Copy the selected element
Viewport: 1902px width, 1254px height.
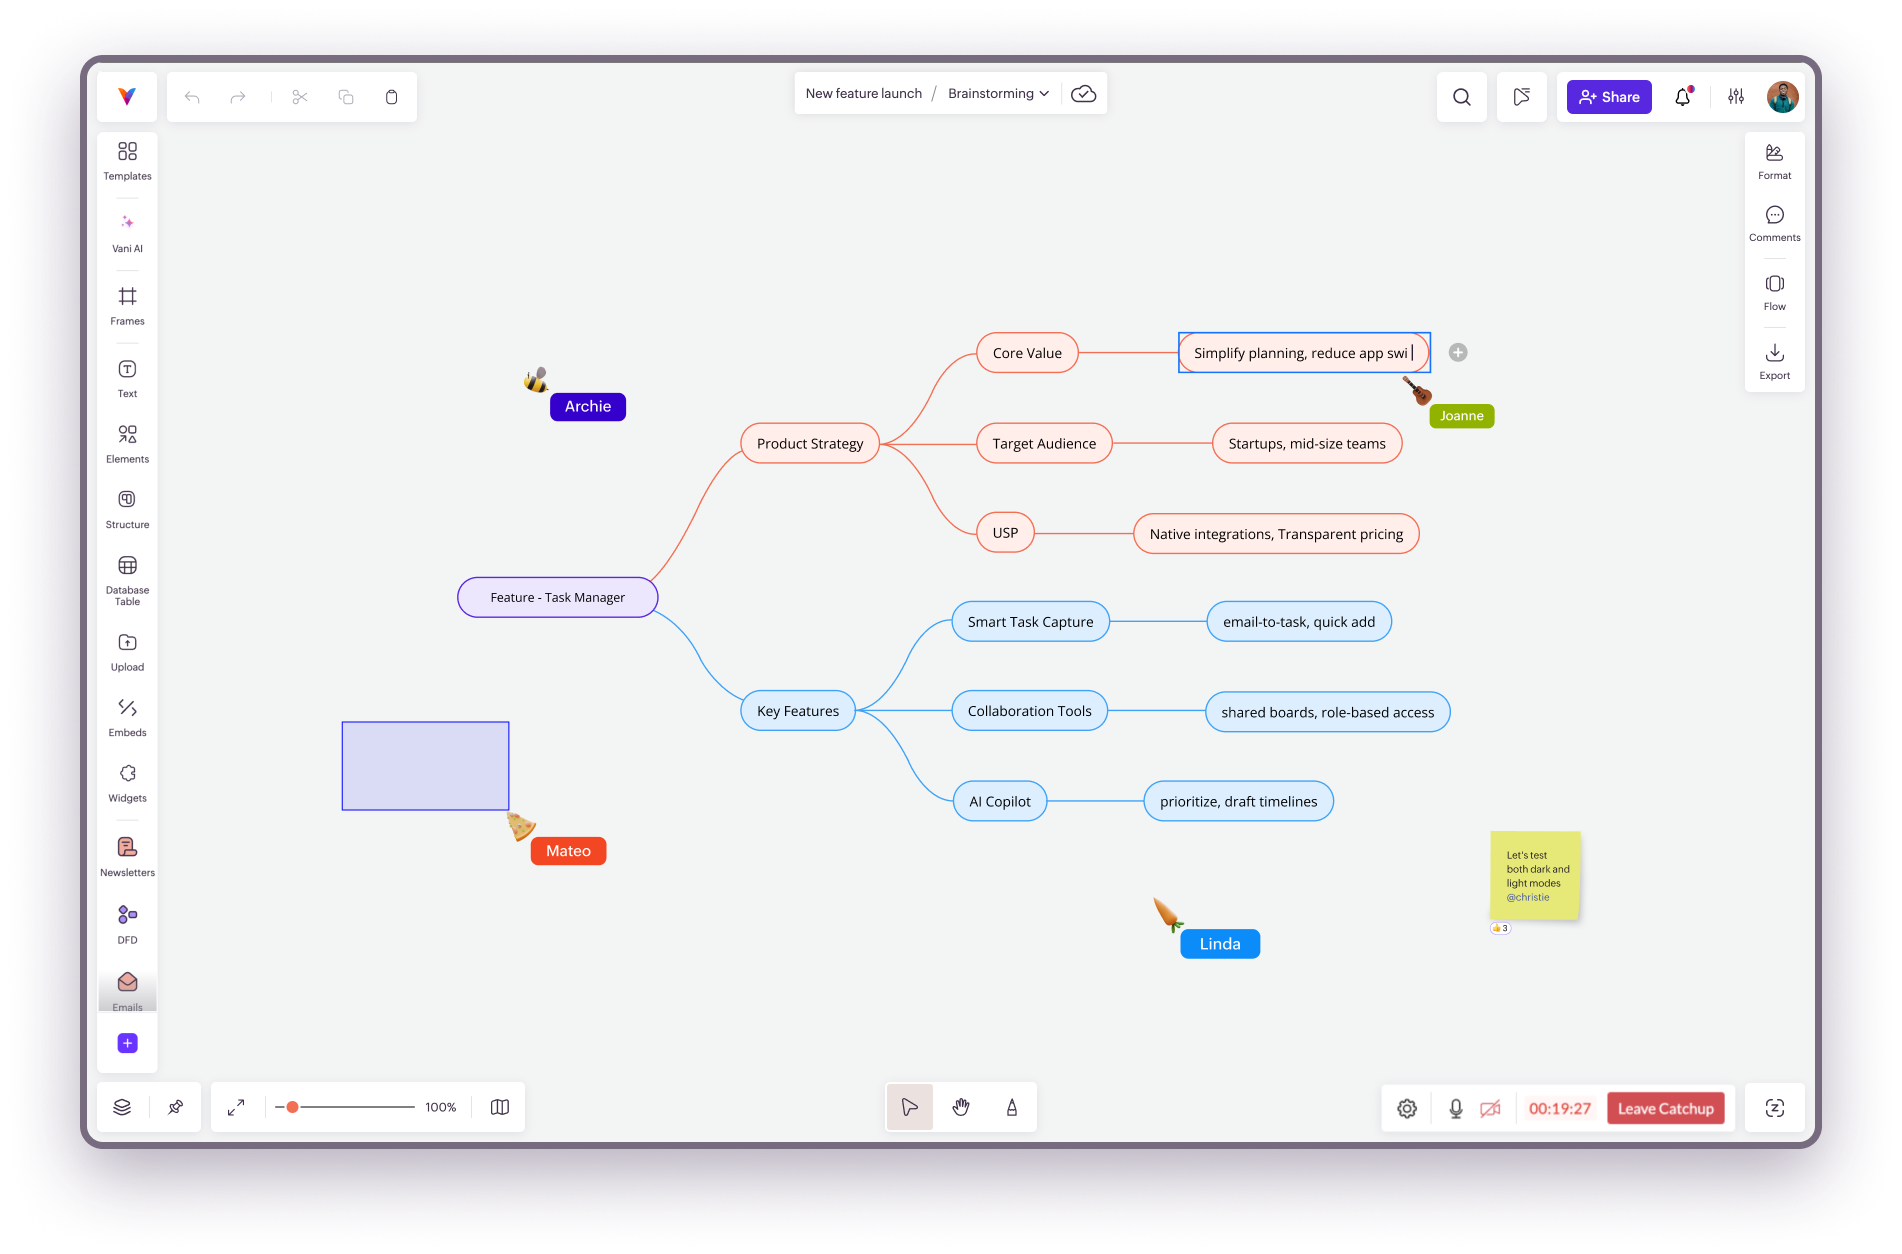coord(346,97)
